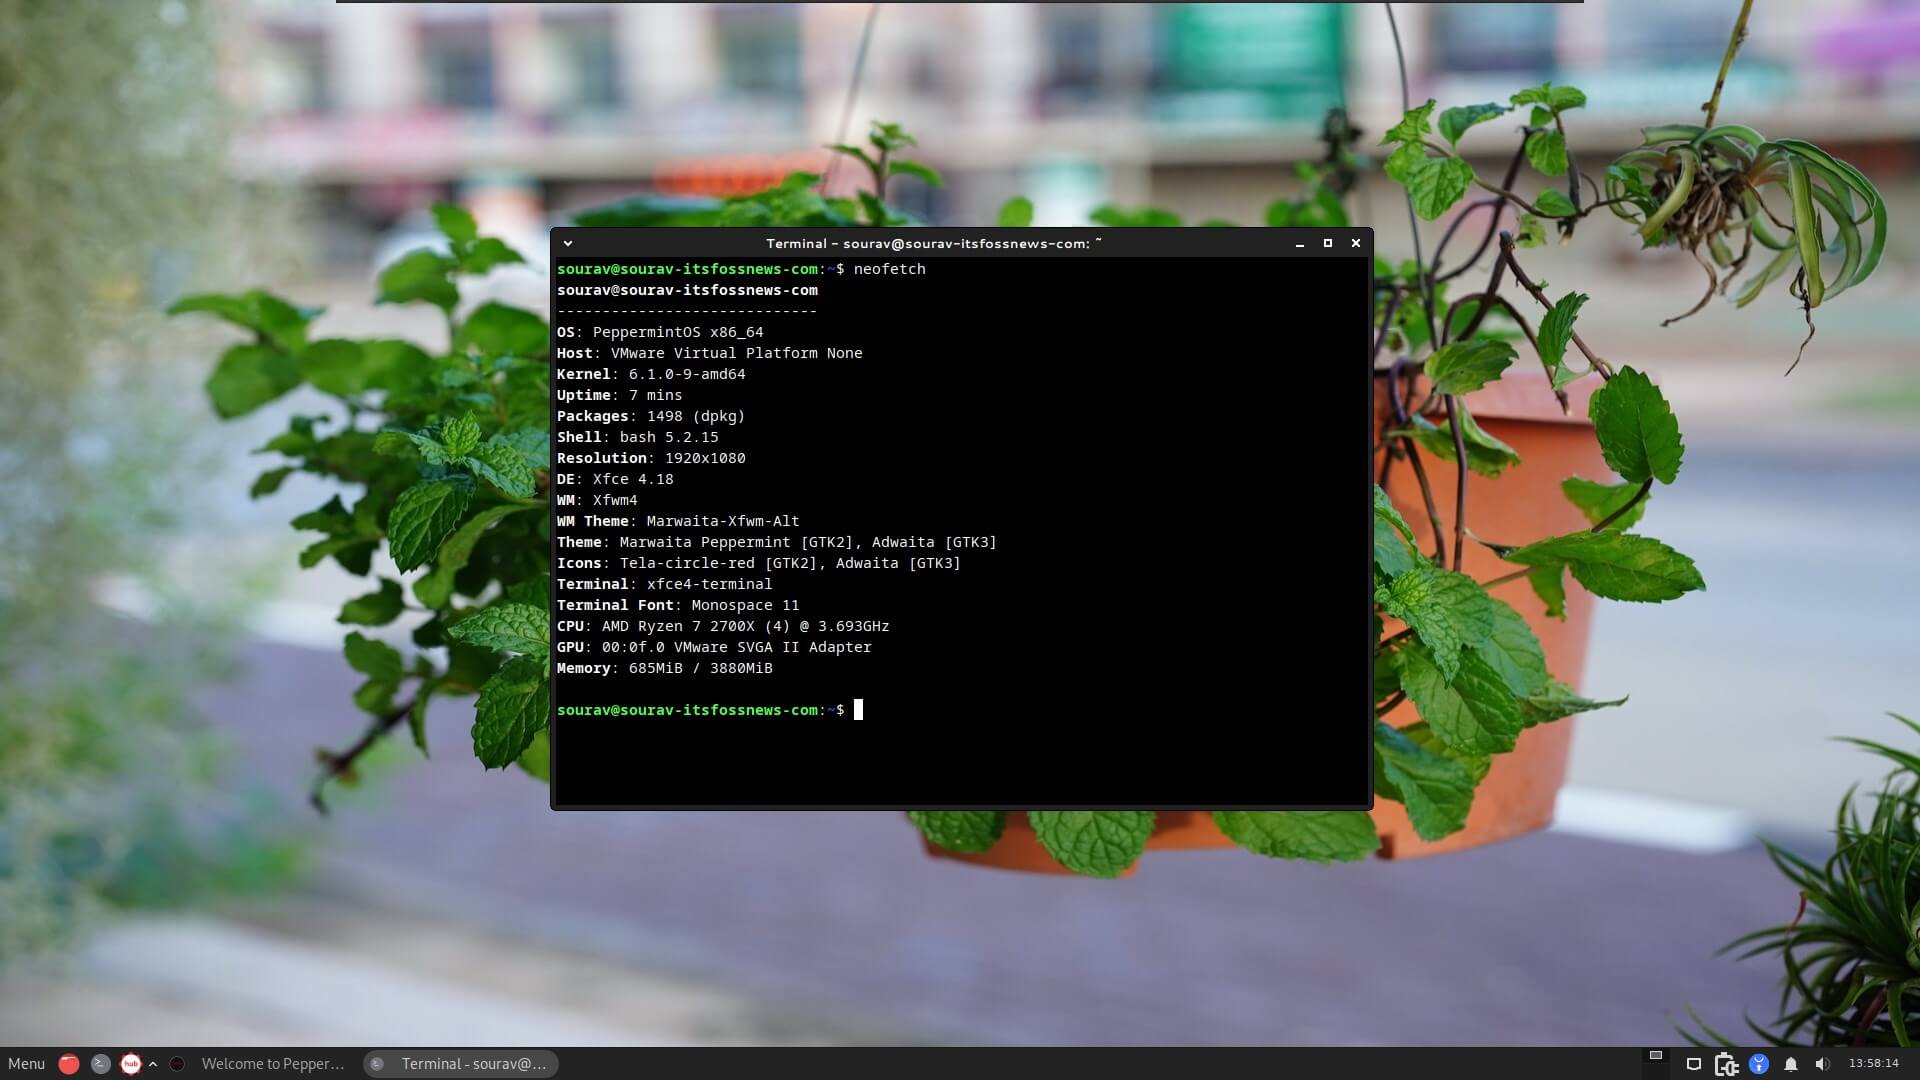Viewport: 1920px width, 1080px height.
Task: Click the workspace pager in the system tray
Action: point(1656,1057)
